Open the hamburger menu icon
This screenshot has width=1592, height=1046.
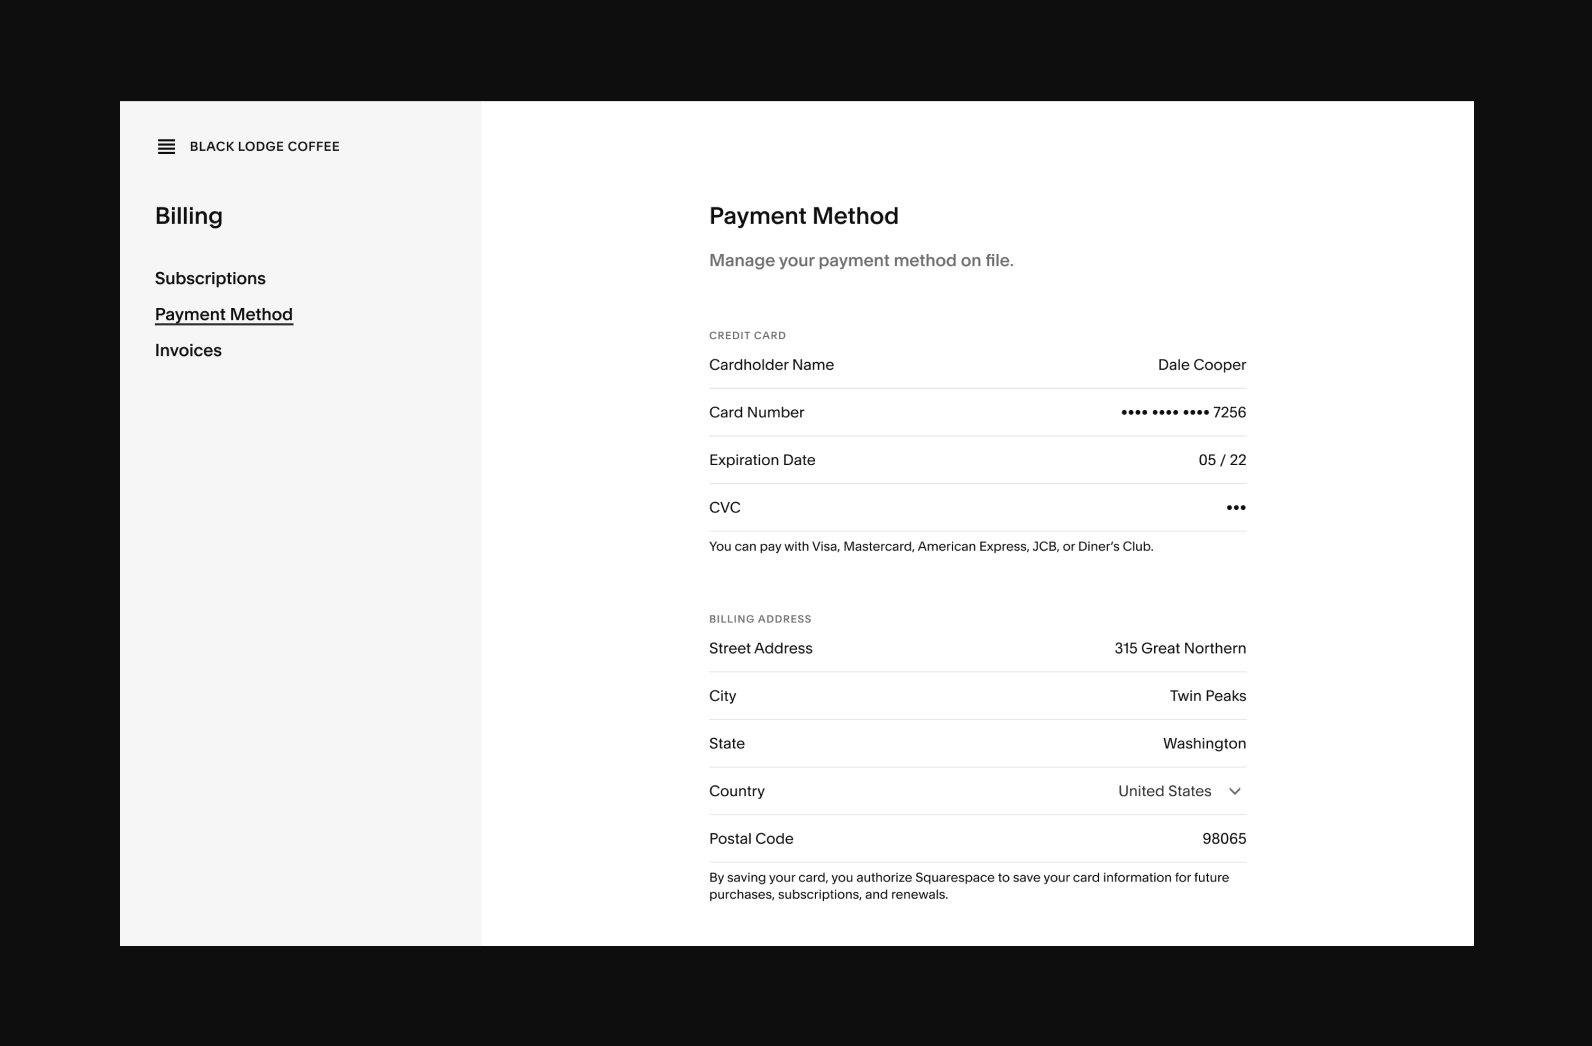166,147
